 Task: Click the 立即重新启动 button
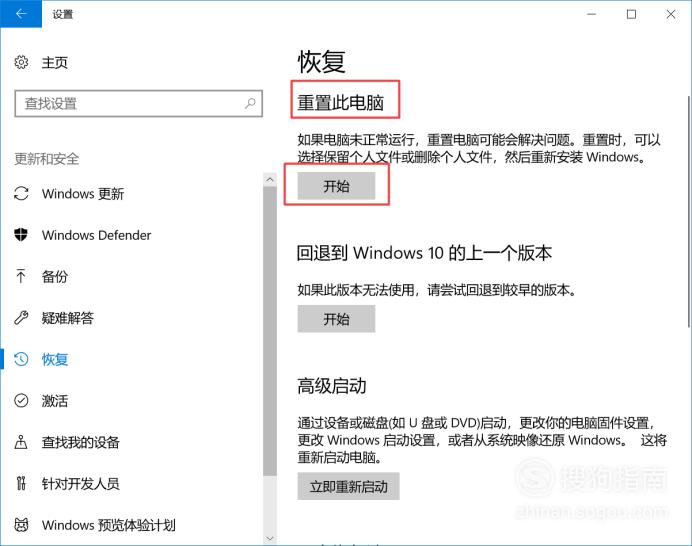pyautogui.click(x=348, y=486)
